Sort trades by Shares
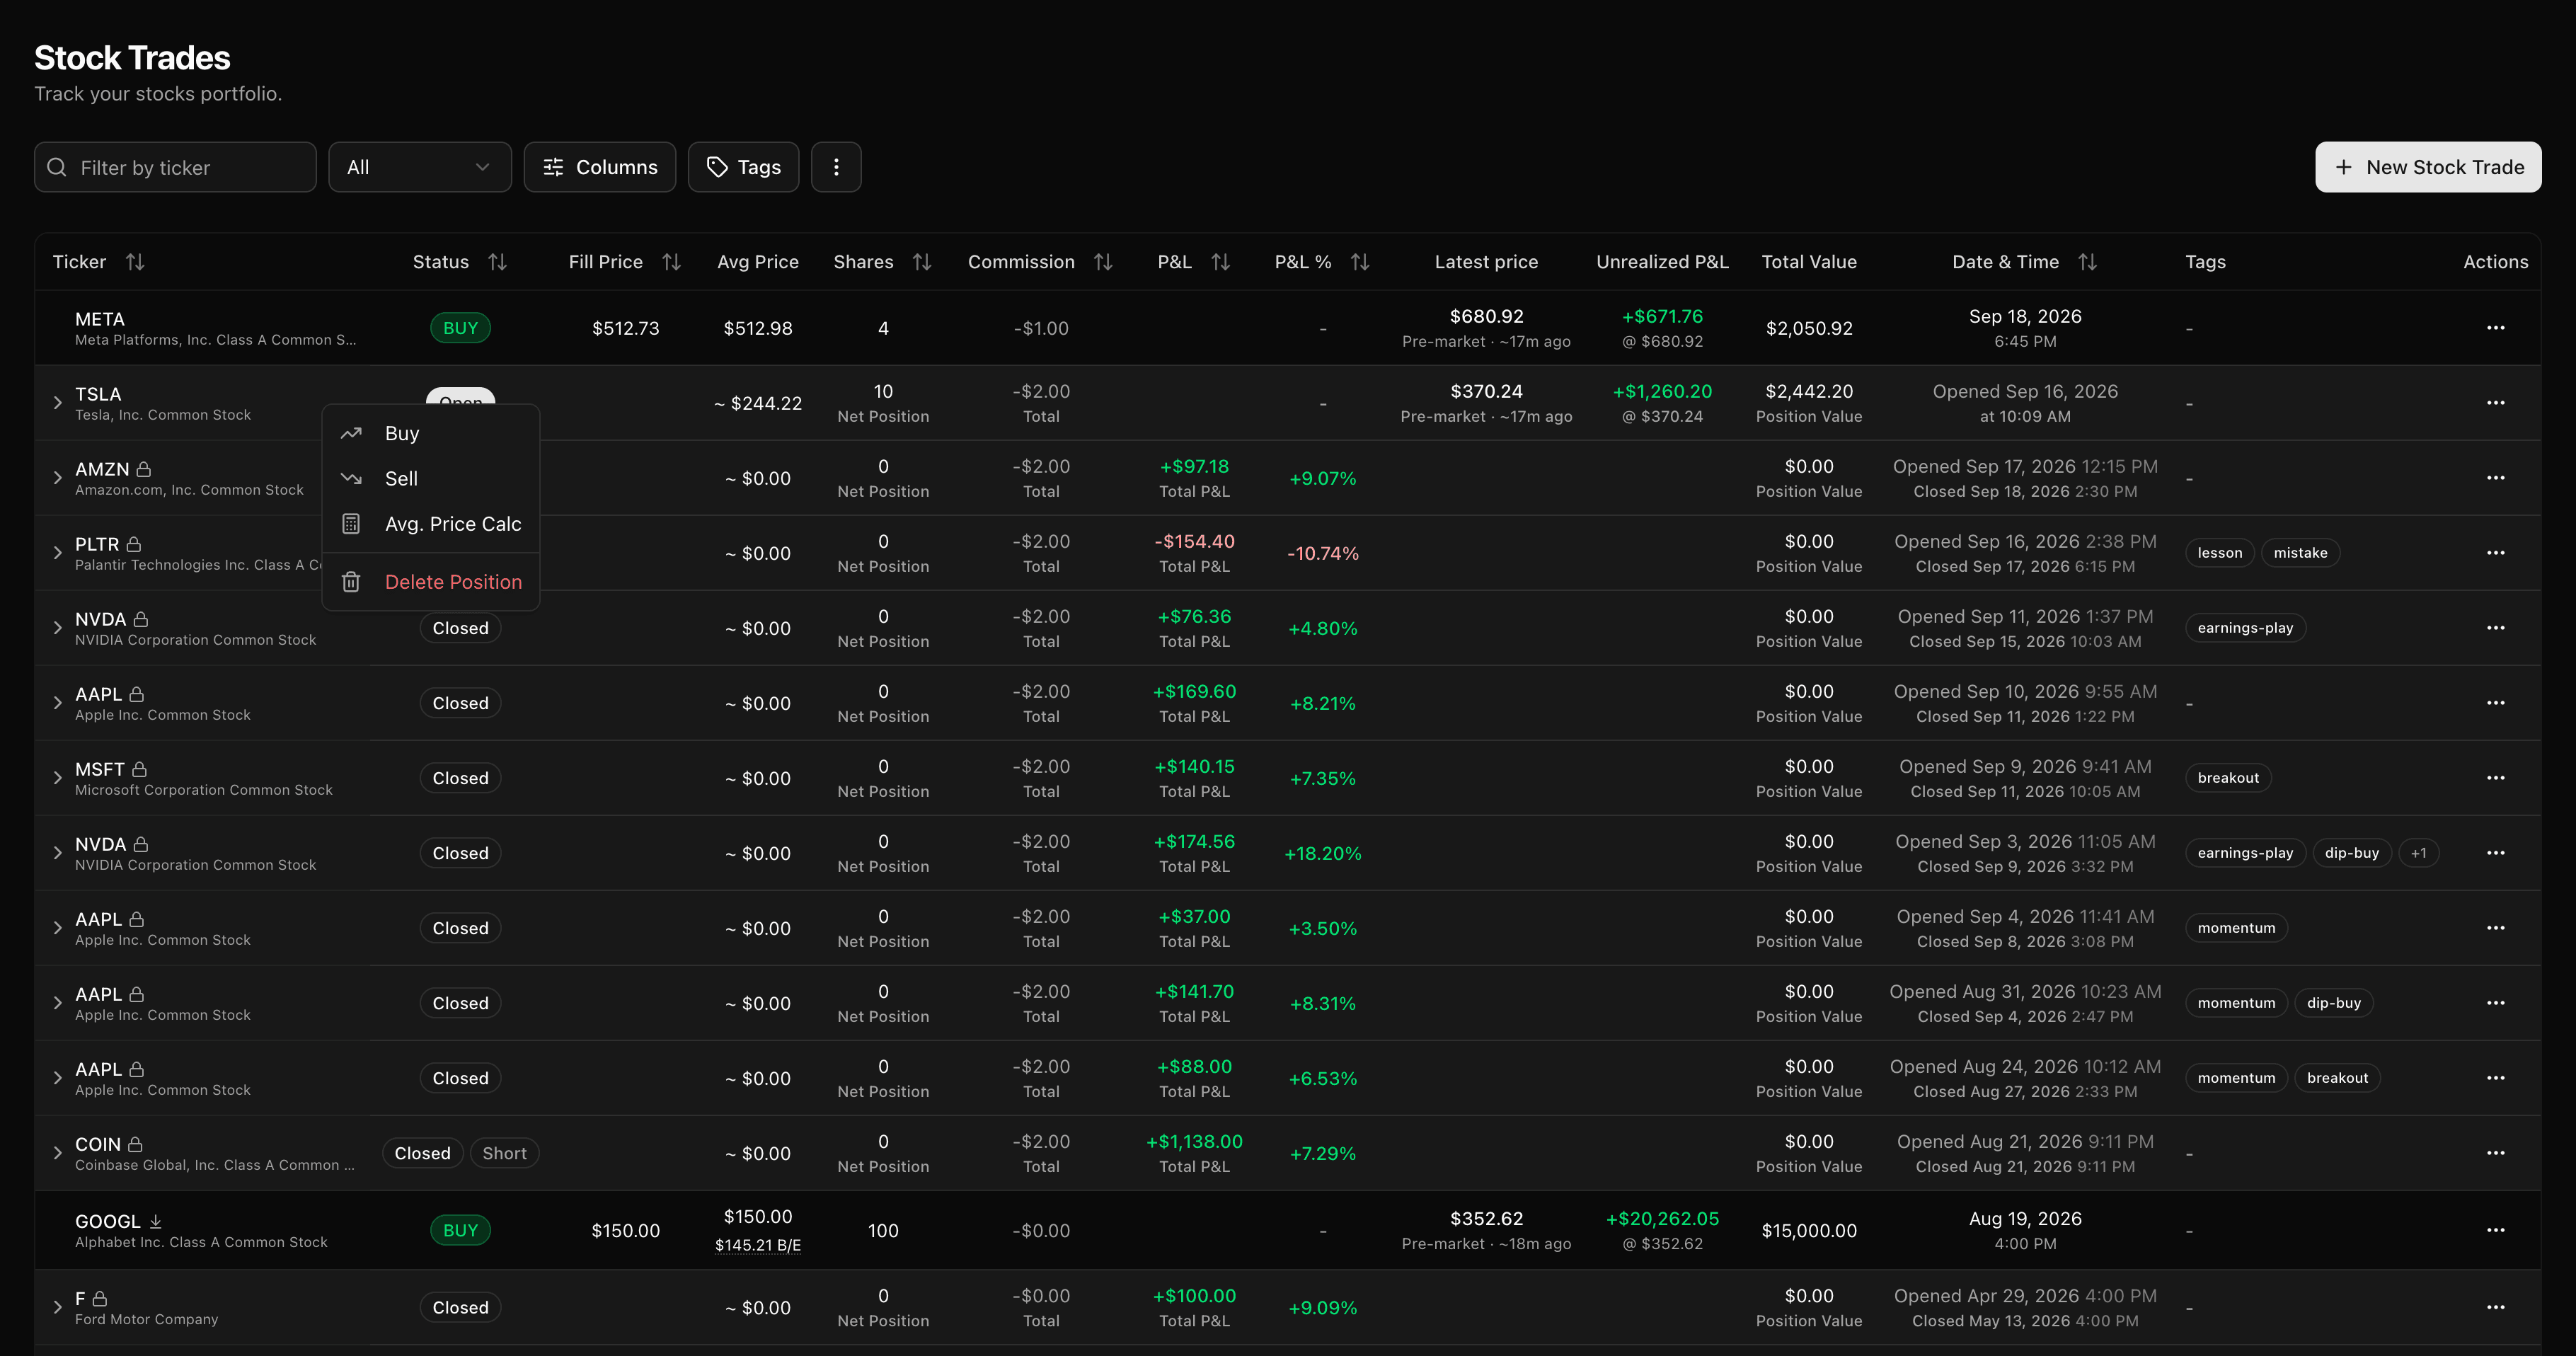Image resolution: width=2576 pixels, height=1356 pixels. pyautogui.click(x=922, y=262)
